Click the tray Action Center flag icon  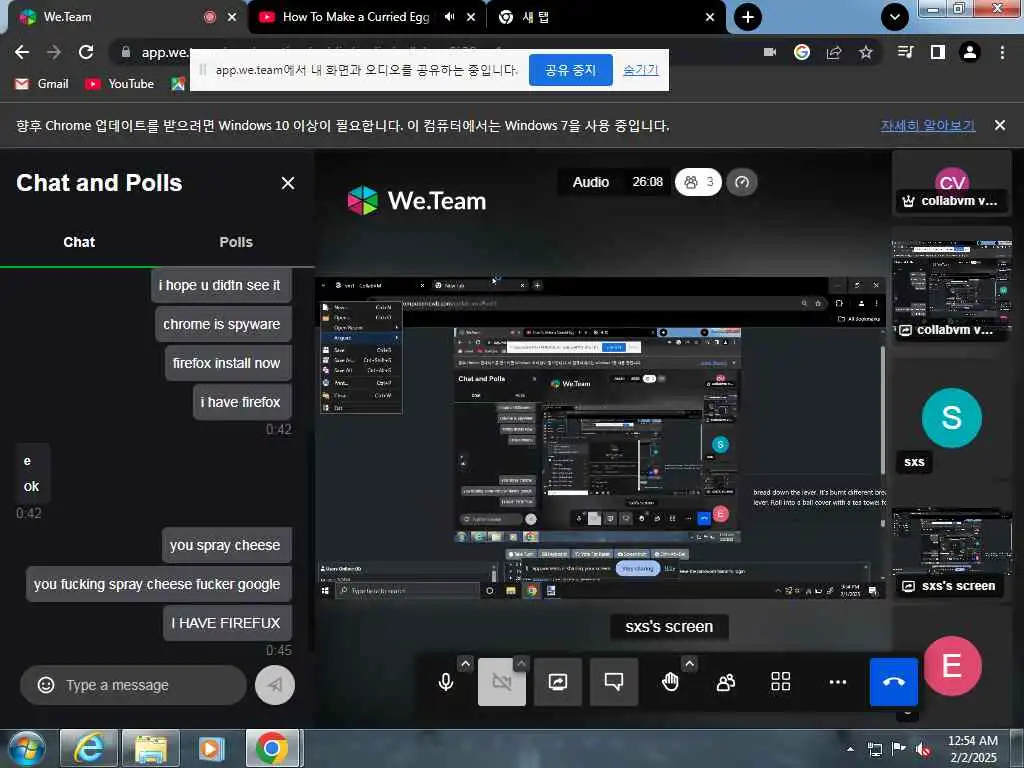point(899,749)
